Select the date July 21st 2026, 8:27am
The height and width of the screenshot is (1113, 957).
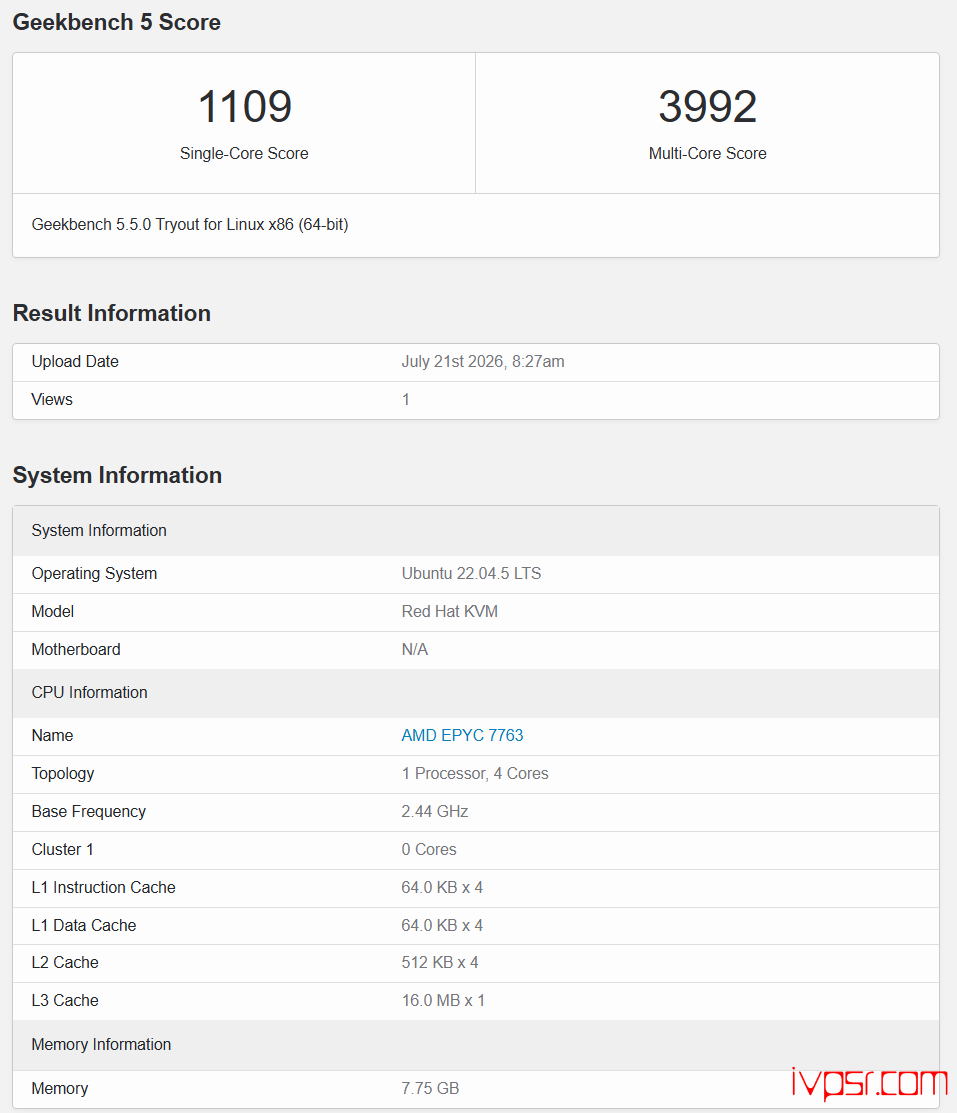483,361
